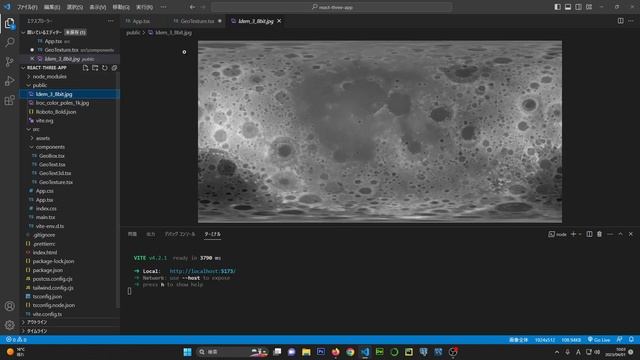Open the File menu

27,7
